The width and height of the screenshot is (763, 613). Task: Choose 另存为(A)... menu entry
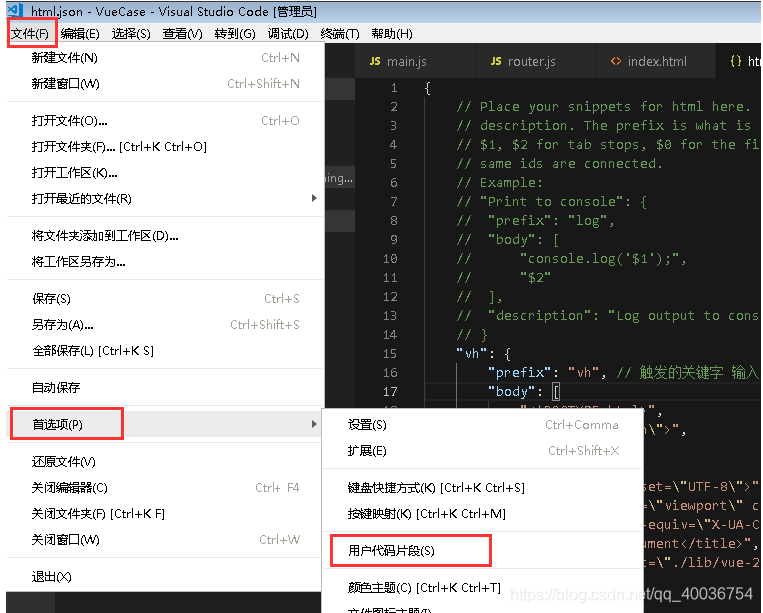[165, 325]
